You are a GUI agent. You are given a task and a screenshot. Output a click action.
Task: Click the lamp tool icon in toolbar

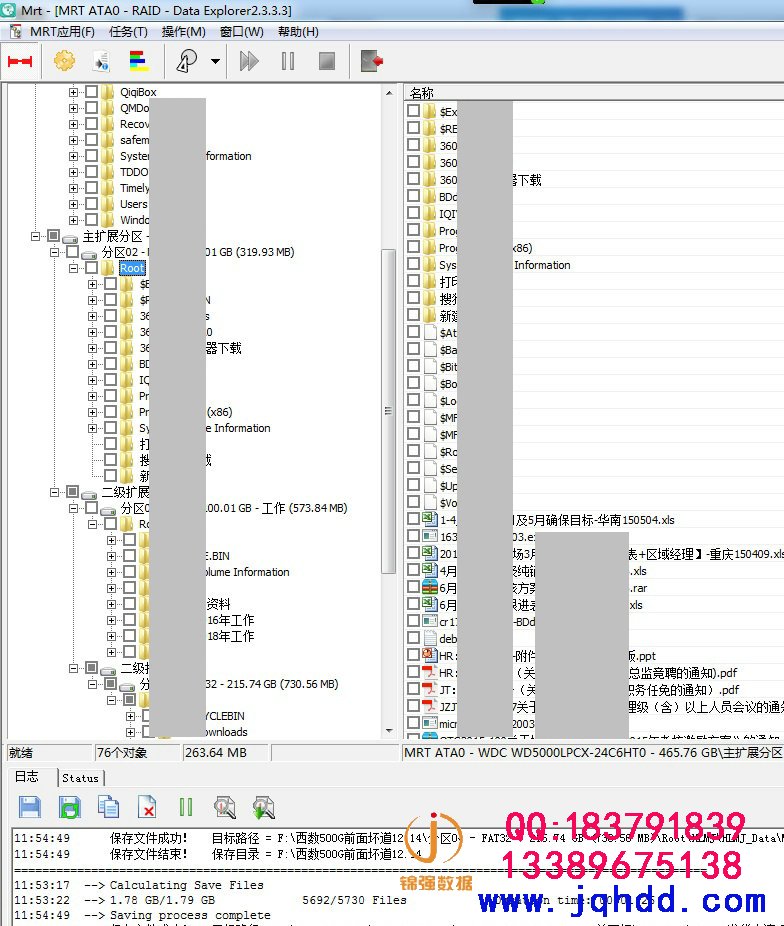click(x=187, y=61)
